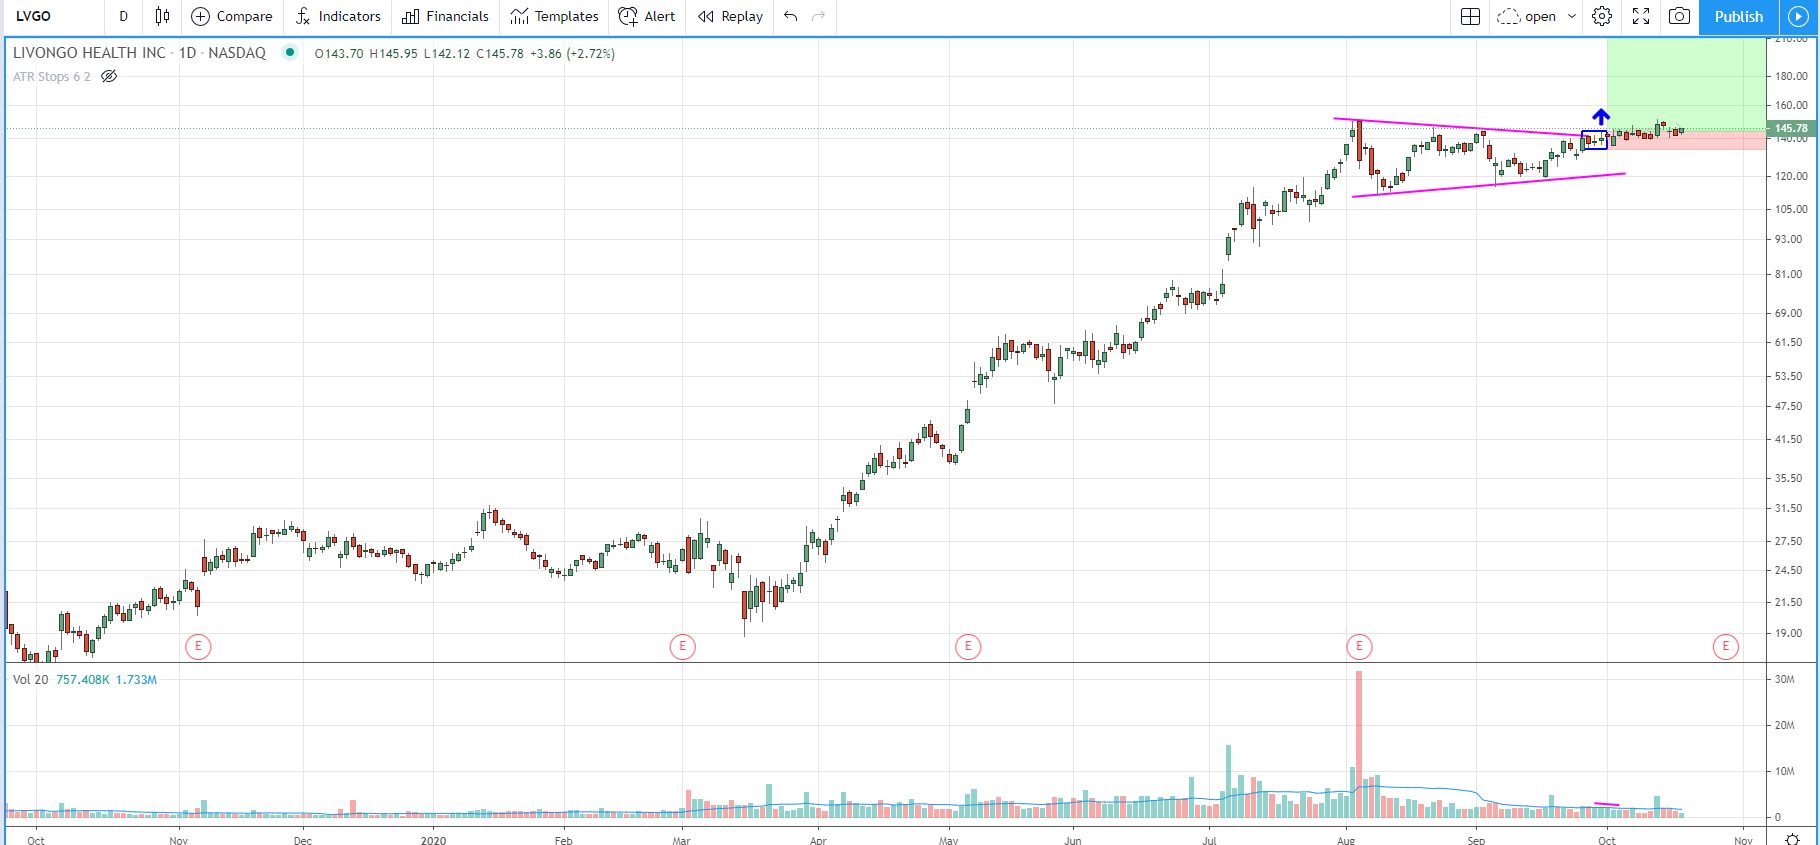Viewport: 1820px width, 845px height.
Task: Open time axis settings gear icon
Action: point(1793,838)
